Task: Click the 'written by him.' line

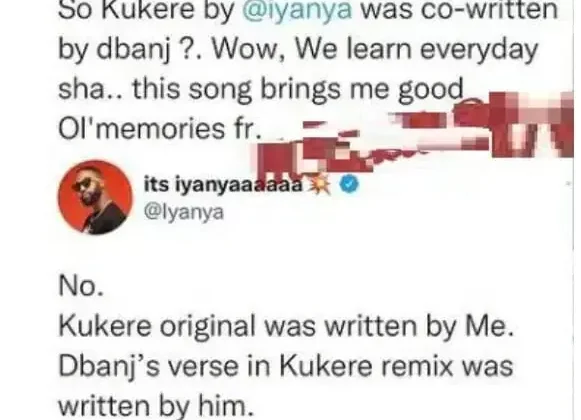Action: tap(156, 406)
